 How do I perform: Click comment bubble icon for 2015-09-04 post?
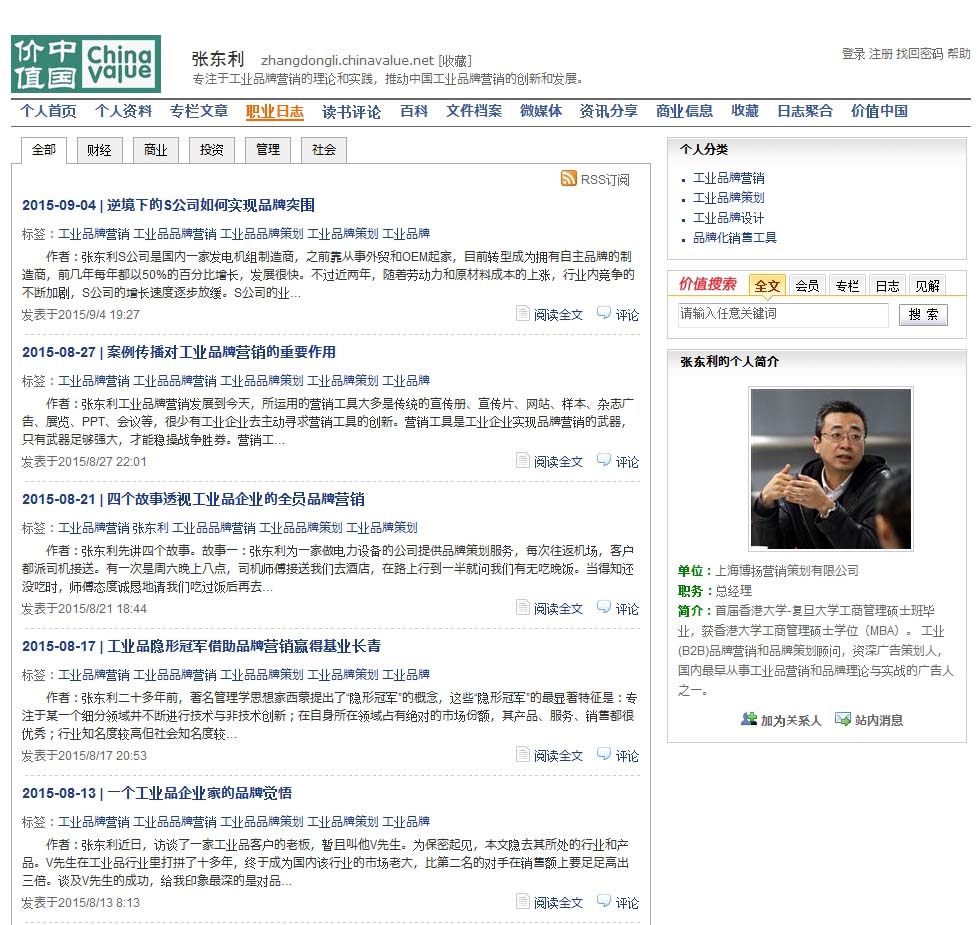pos(603,314)
